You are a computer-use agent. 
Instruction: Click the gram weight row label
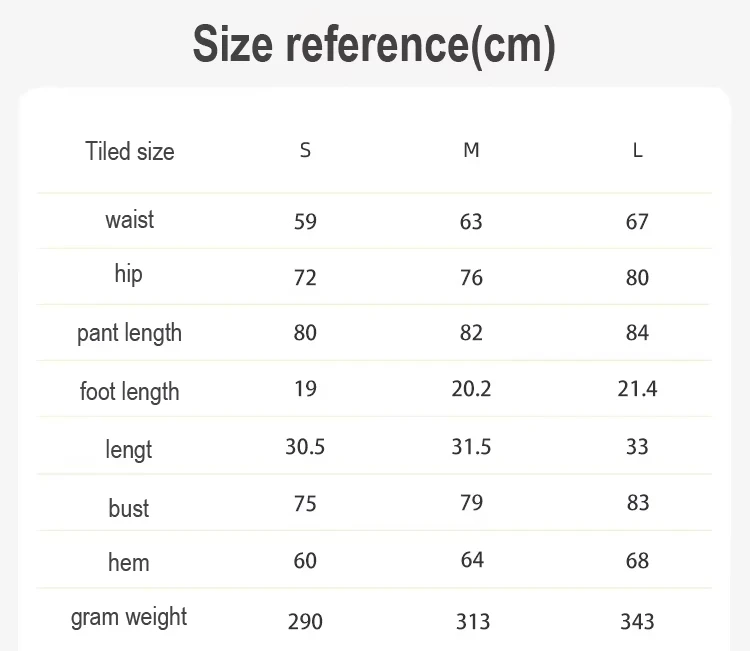[129, 618]
